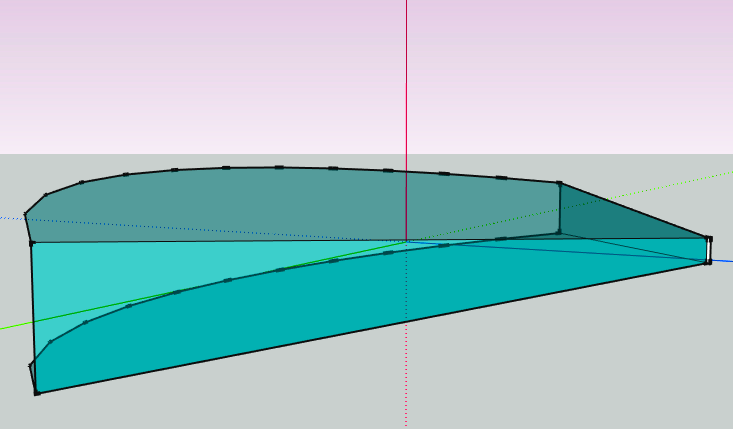Click the small rectangle at the model's right tip
The image size is (733, 429).
tap(709, 250)
